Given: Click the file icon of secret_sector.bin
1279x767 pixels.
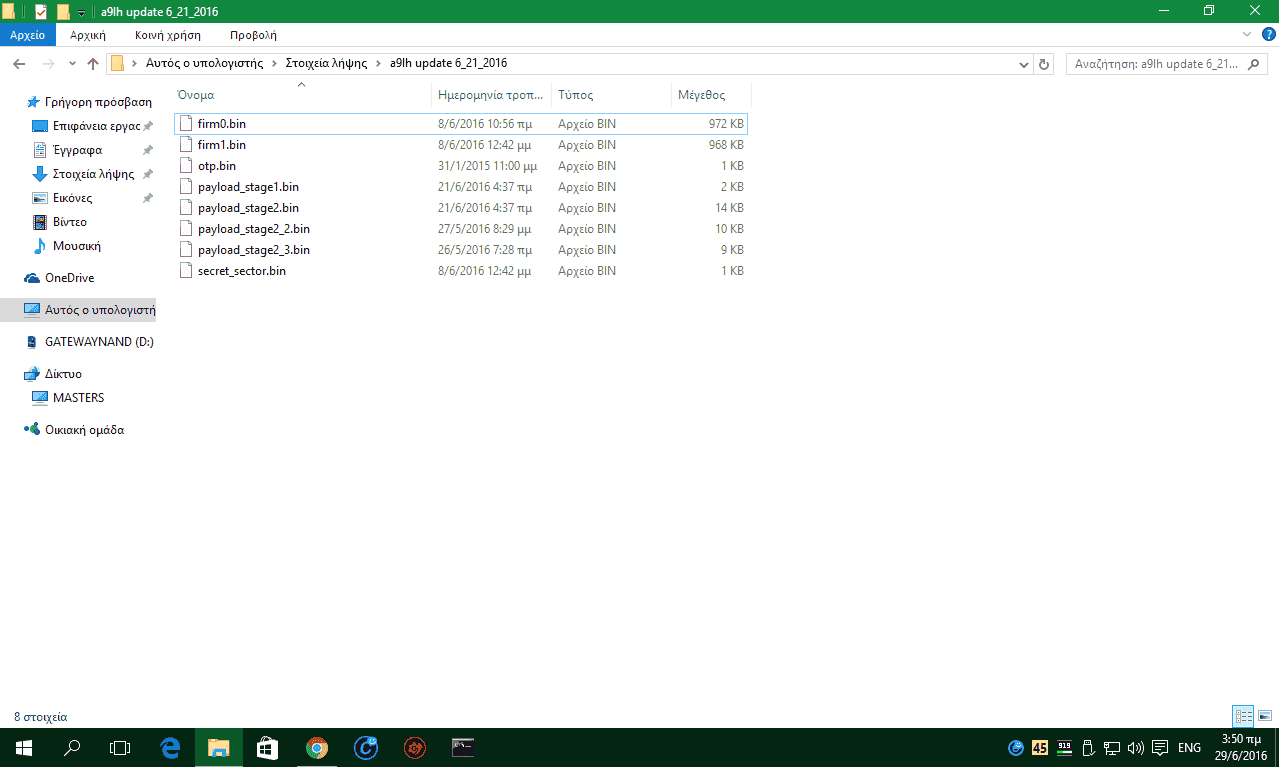Looking at the screenshot, I should [186, 271].
